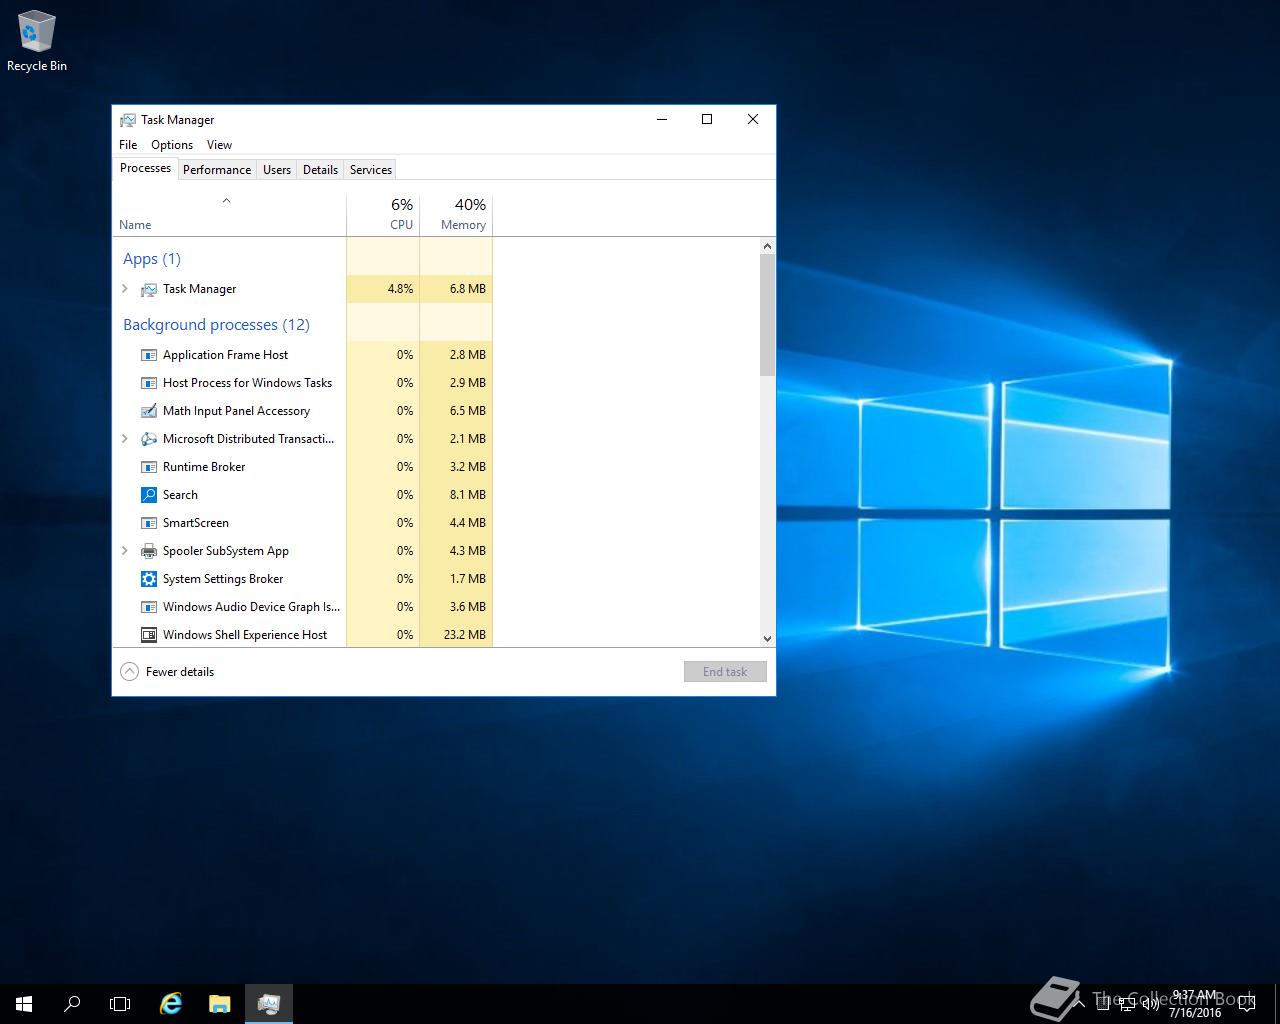Screen dimensions: 1280x1024
Task: Click the System Settings Broker gear icon
Action: pos(149,579)
